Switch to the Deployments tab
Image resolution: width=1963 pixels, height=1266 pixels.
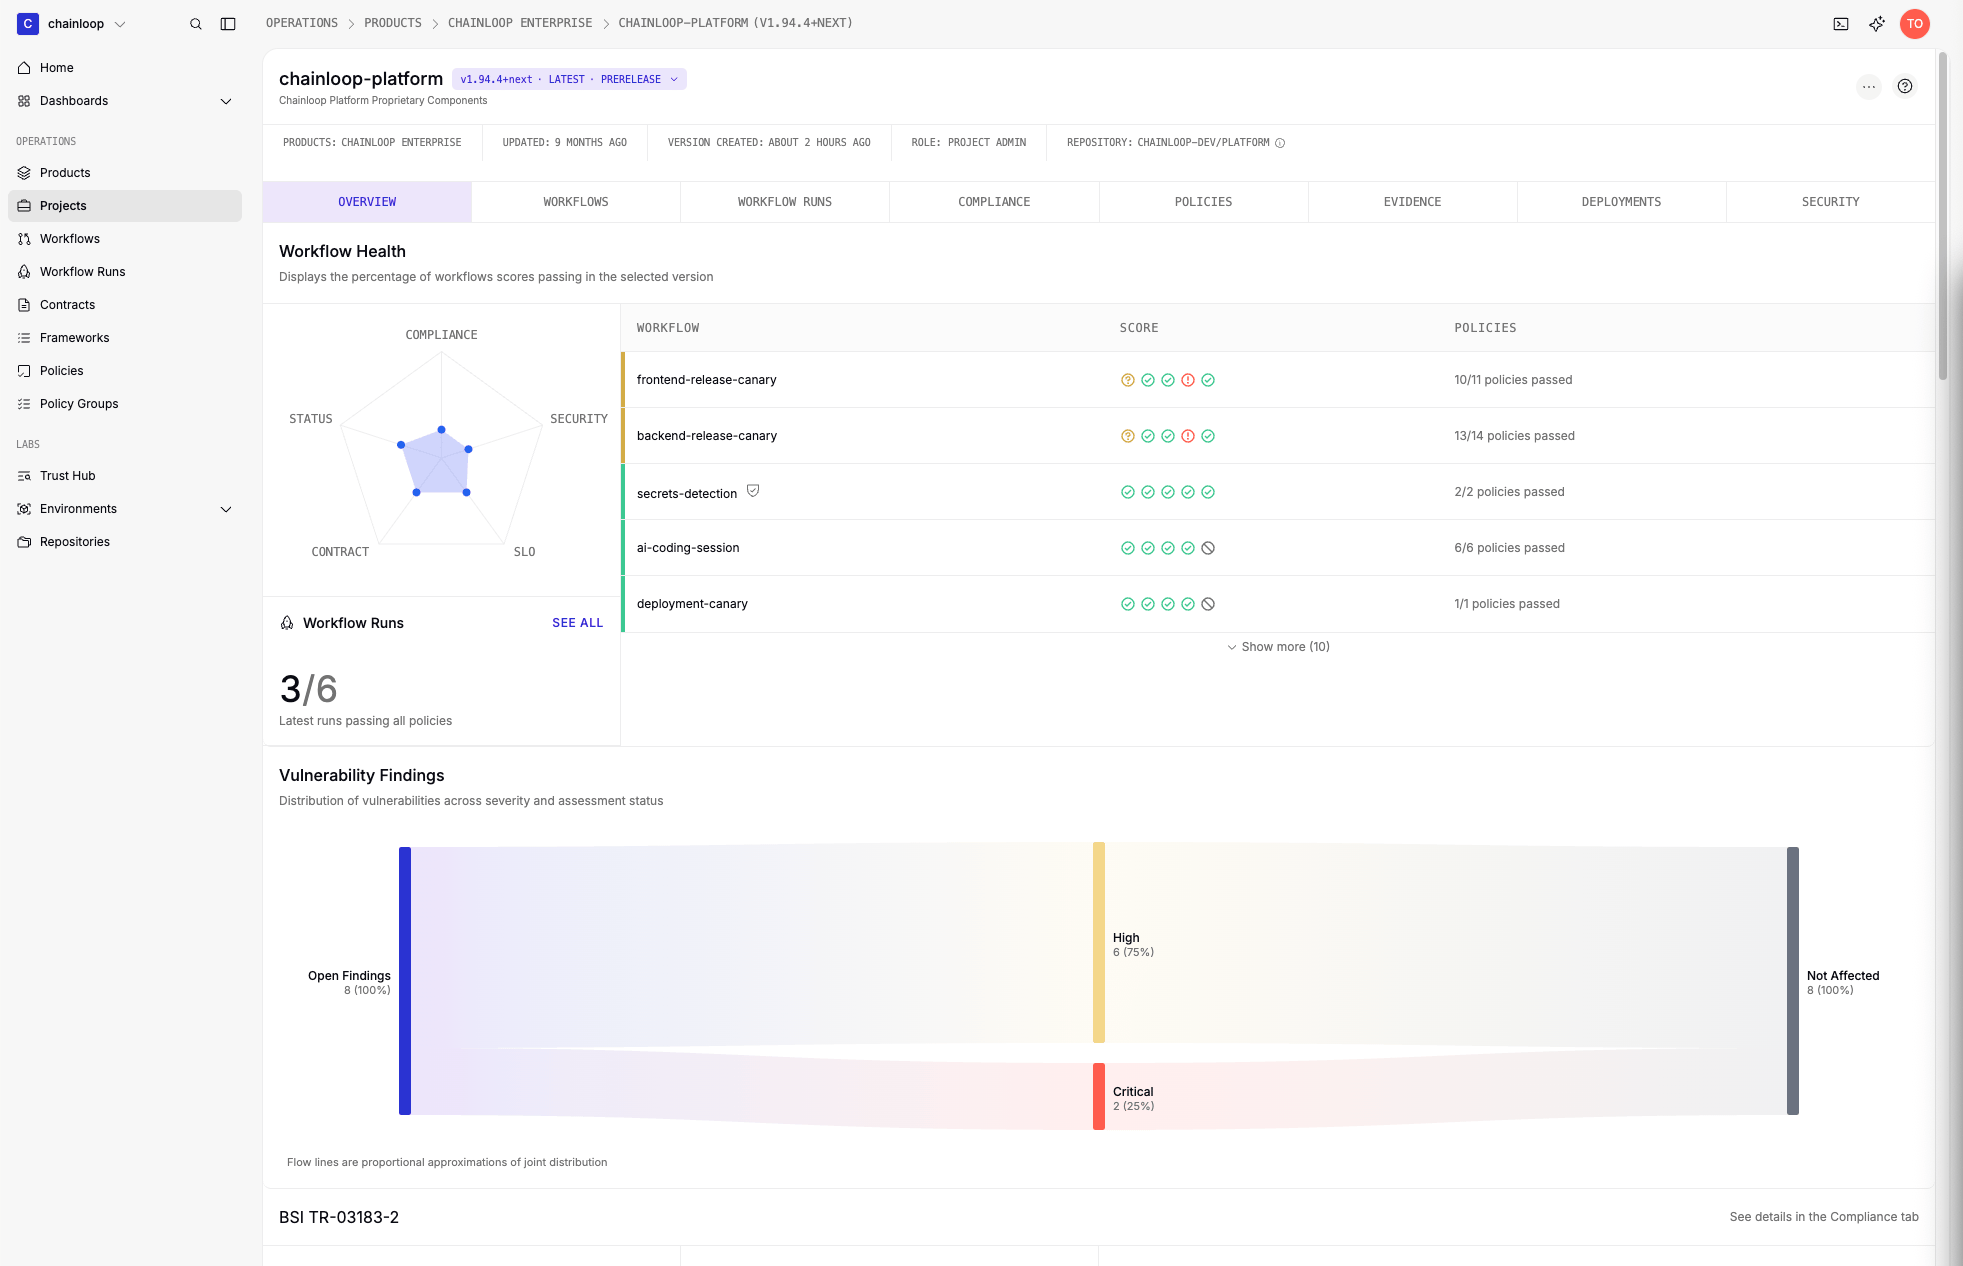(x=1621, y=202)
